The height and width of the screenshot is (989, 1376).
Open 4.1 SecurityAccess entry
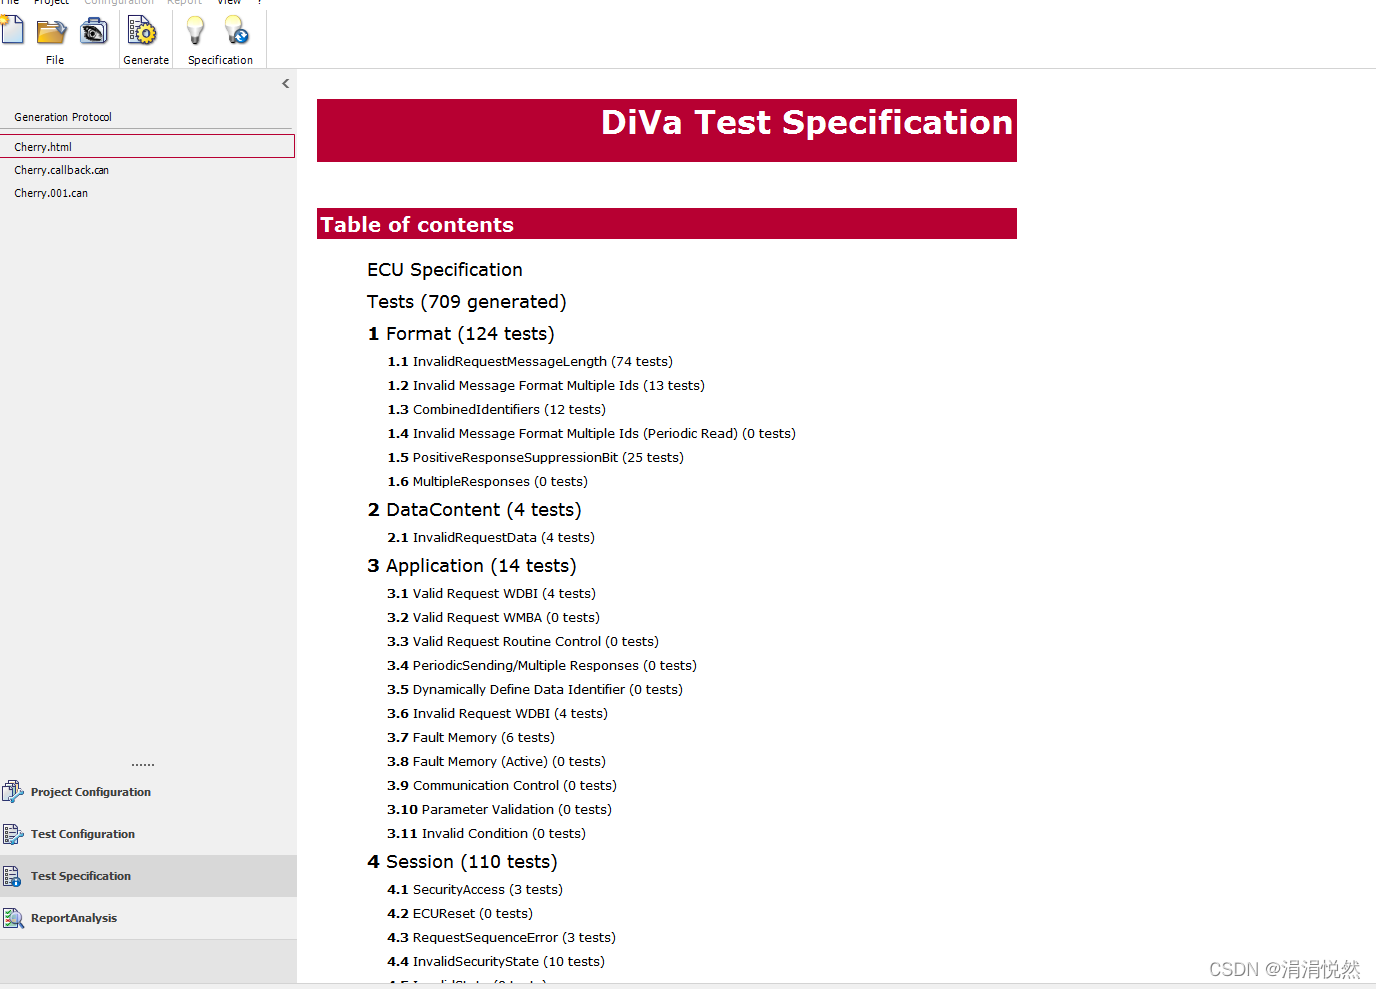tap(475, 890)
